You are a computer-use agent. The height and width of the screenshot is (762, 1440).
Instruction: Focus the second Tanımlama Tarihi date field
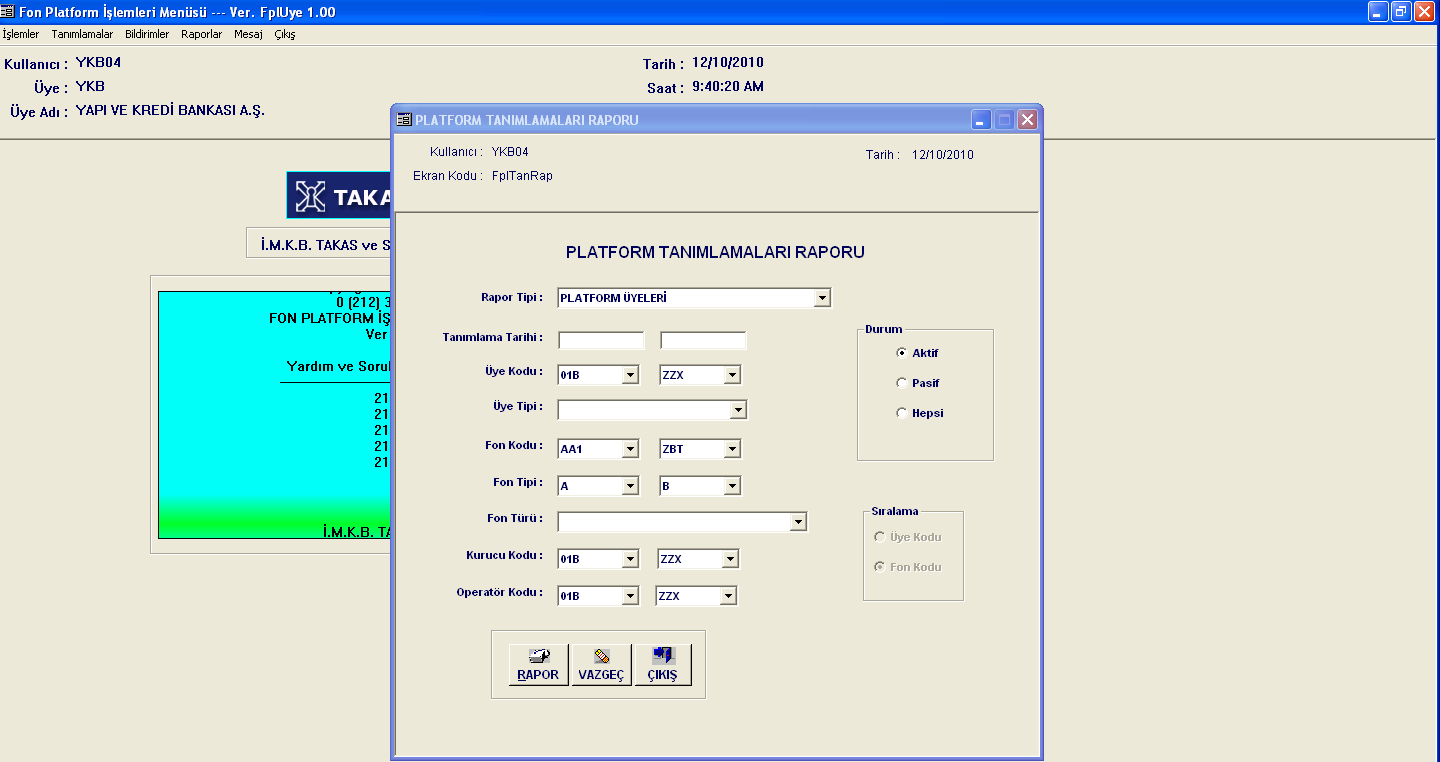tap(703, 340)
